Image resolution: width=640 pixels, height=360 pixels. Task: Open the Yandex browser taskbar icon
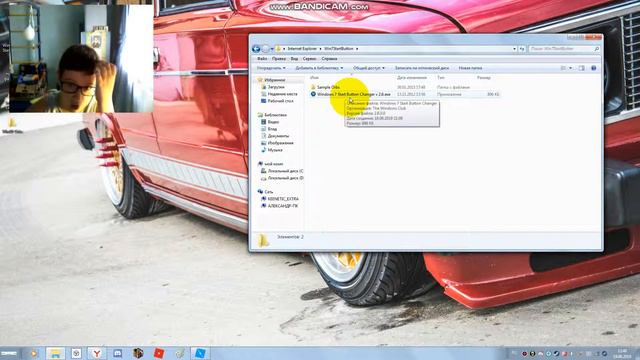tap(96, 353)
